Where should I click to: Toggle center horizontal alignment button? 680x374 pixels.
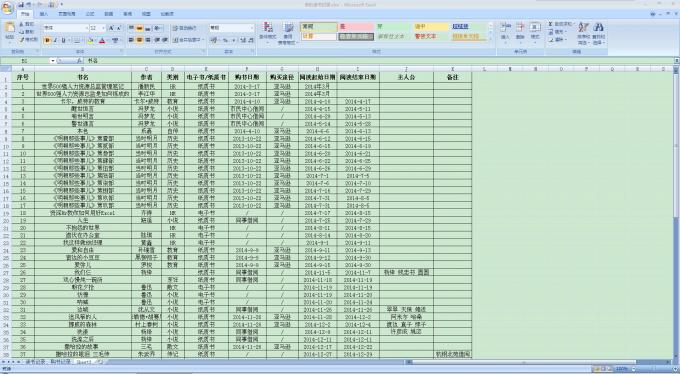140,40
